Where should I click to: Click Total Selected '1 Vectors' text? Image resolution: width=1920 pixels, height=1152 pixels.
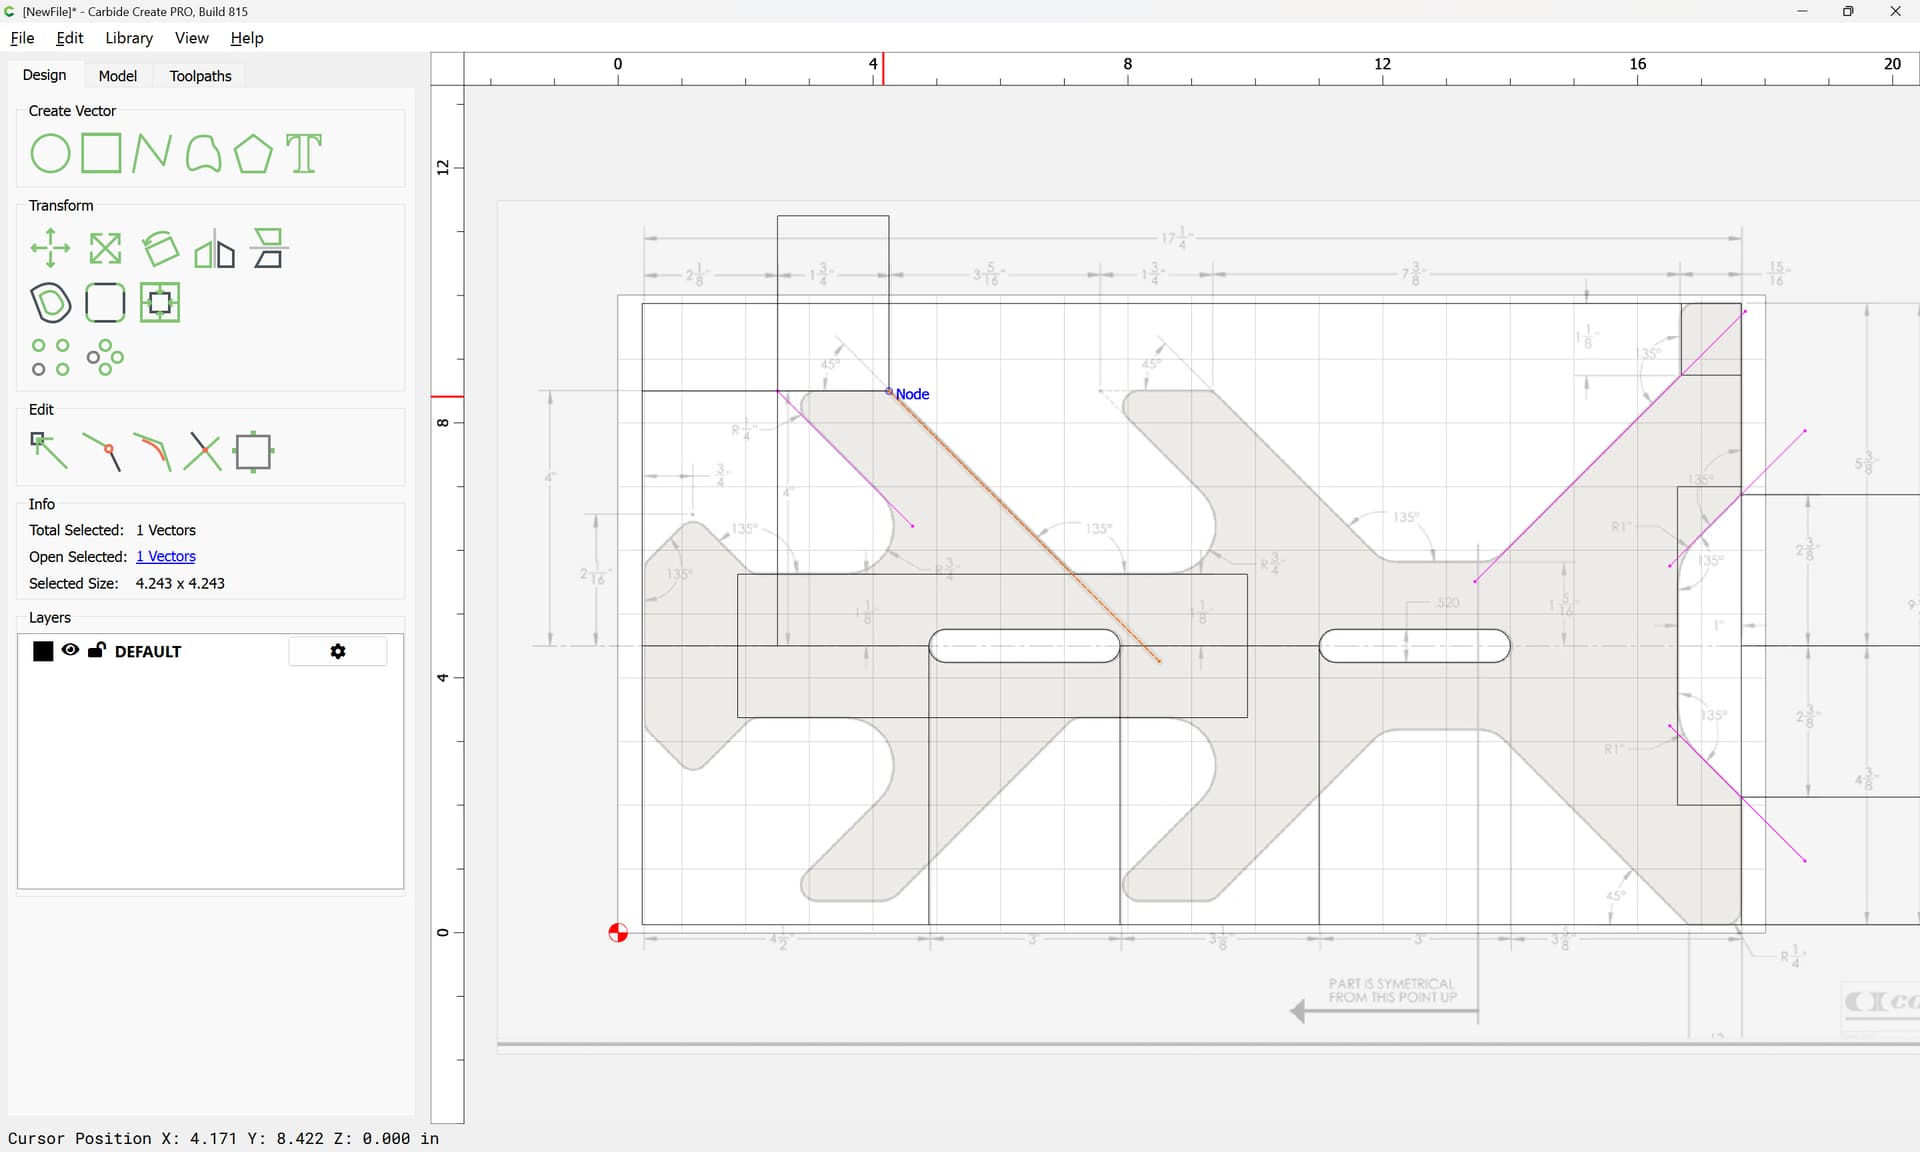[166, 530]
